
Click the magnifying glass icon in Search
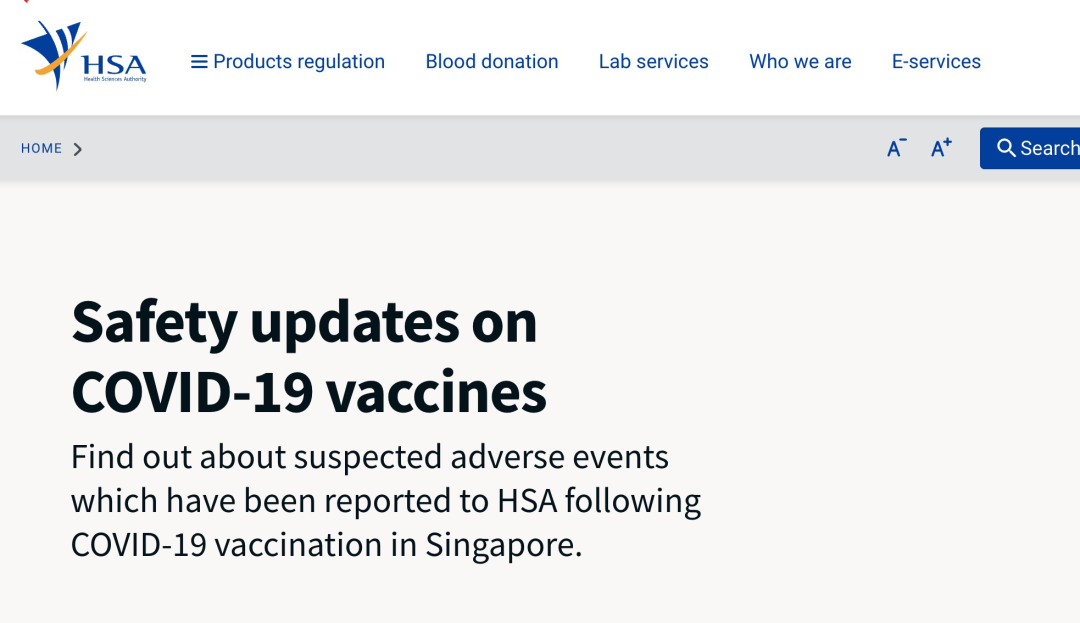pyautogui.click(x=1006, y=148)
